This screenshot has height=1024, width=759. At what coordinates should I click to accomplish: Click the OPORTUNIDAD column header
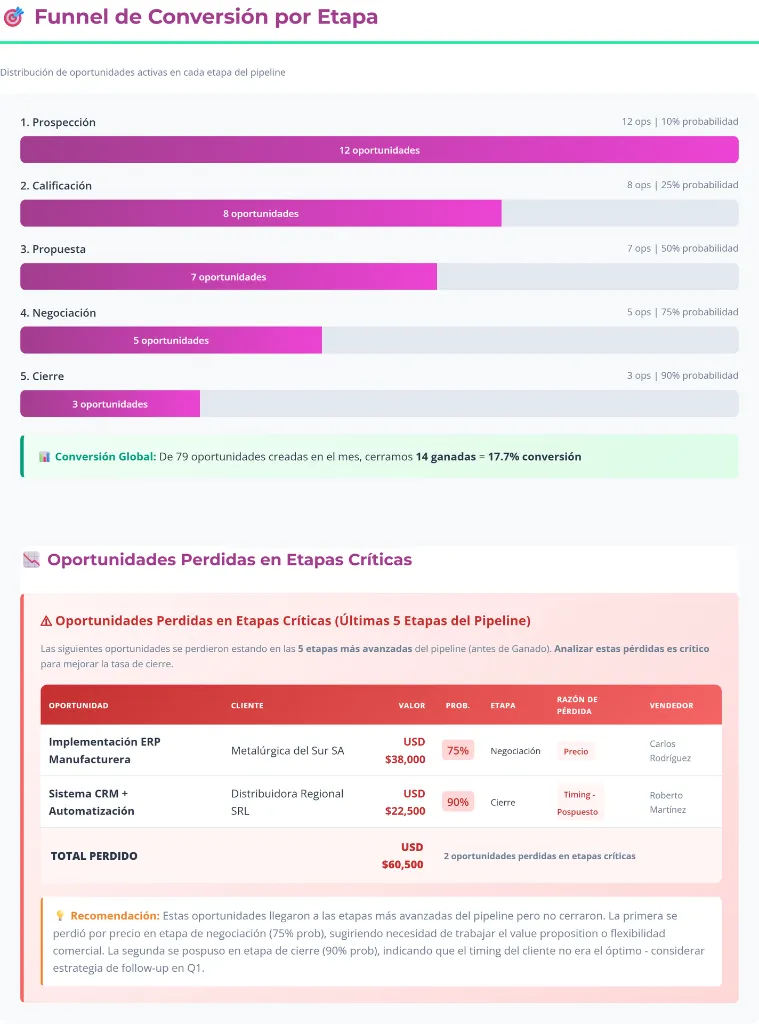(x=79, y=705)
